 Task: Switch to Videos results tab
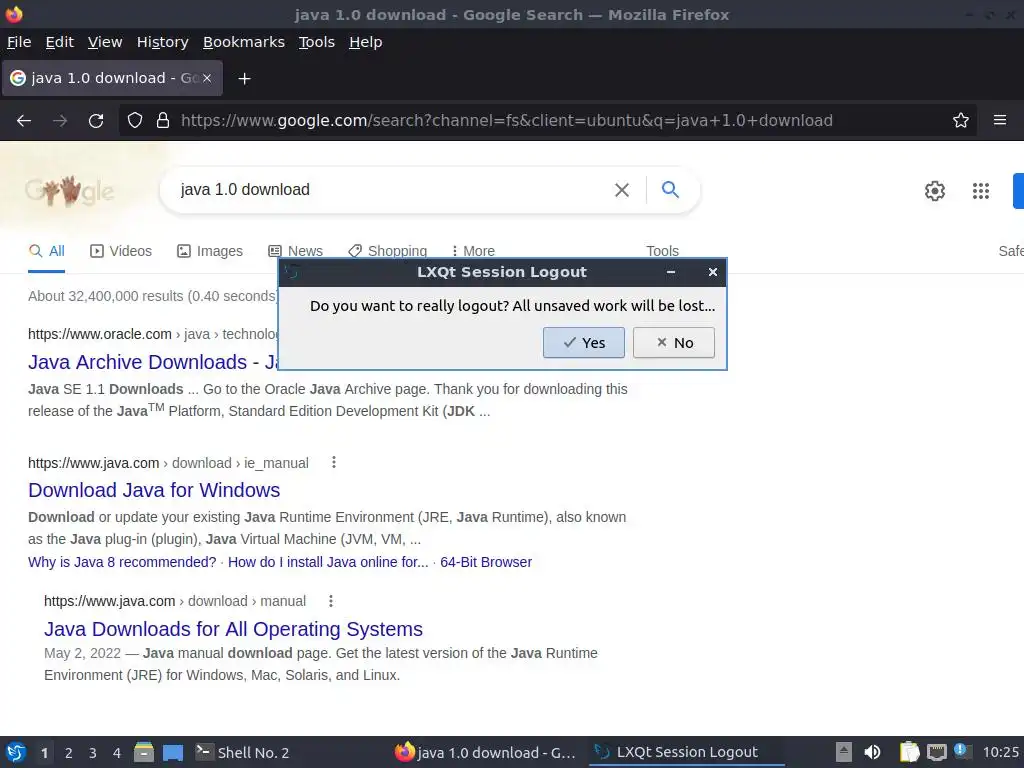121,251
